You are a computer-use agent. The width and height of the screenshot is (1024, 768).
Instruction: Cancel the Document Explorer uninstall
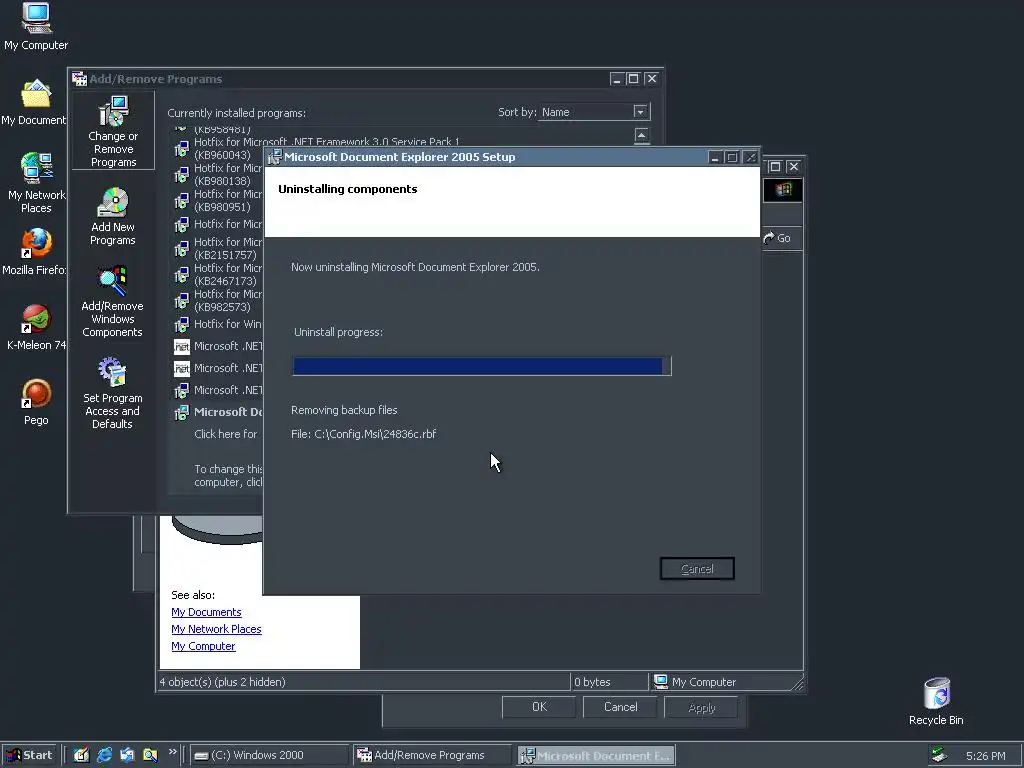click(x=697, y=569)
